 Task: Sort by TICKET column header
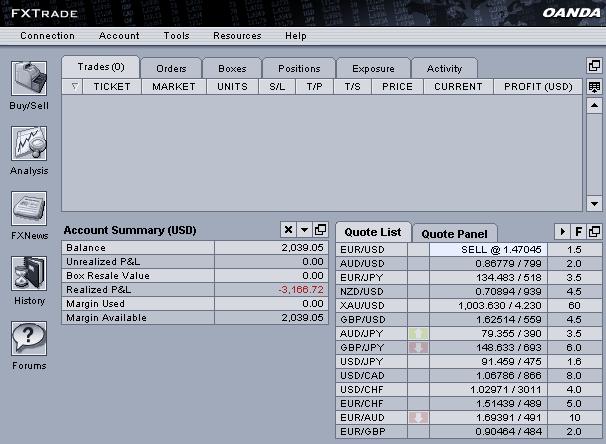(x=112, y=87)
